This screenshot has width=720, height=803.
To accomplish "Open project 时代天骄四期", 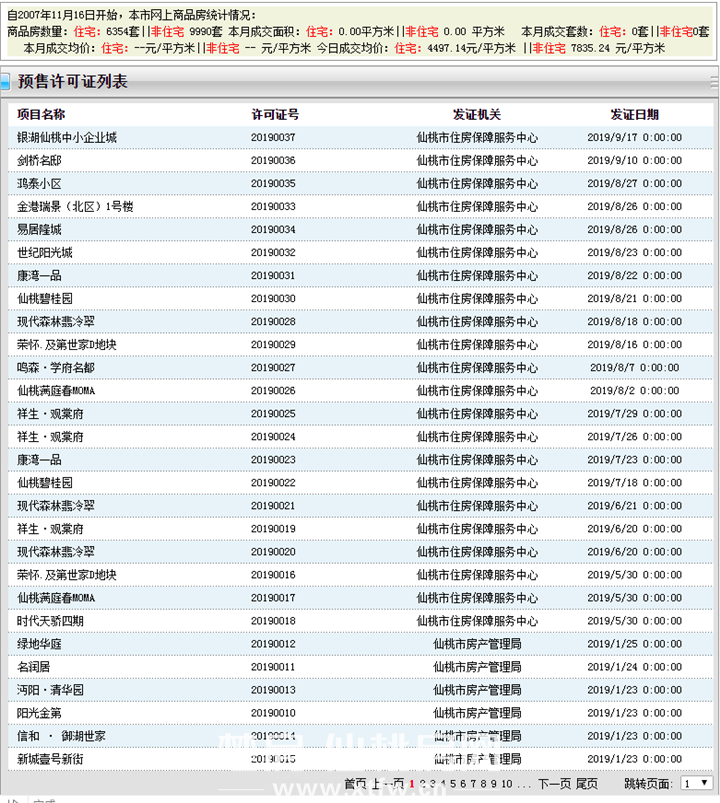I will 50,621.
